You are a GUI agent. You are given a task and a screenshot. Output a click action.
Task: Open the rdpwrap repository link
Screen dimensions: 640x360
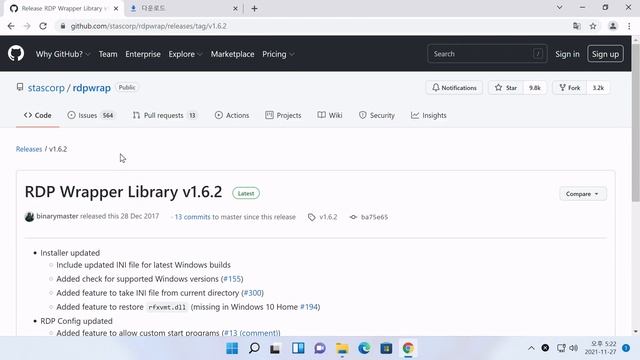click(91, 88)
